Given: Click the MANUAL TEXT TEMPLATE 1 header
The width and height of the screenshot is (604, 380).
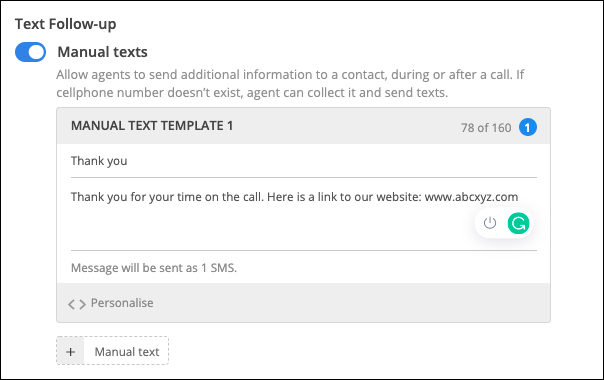Looking at the screenshot, I should 152,126.
